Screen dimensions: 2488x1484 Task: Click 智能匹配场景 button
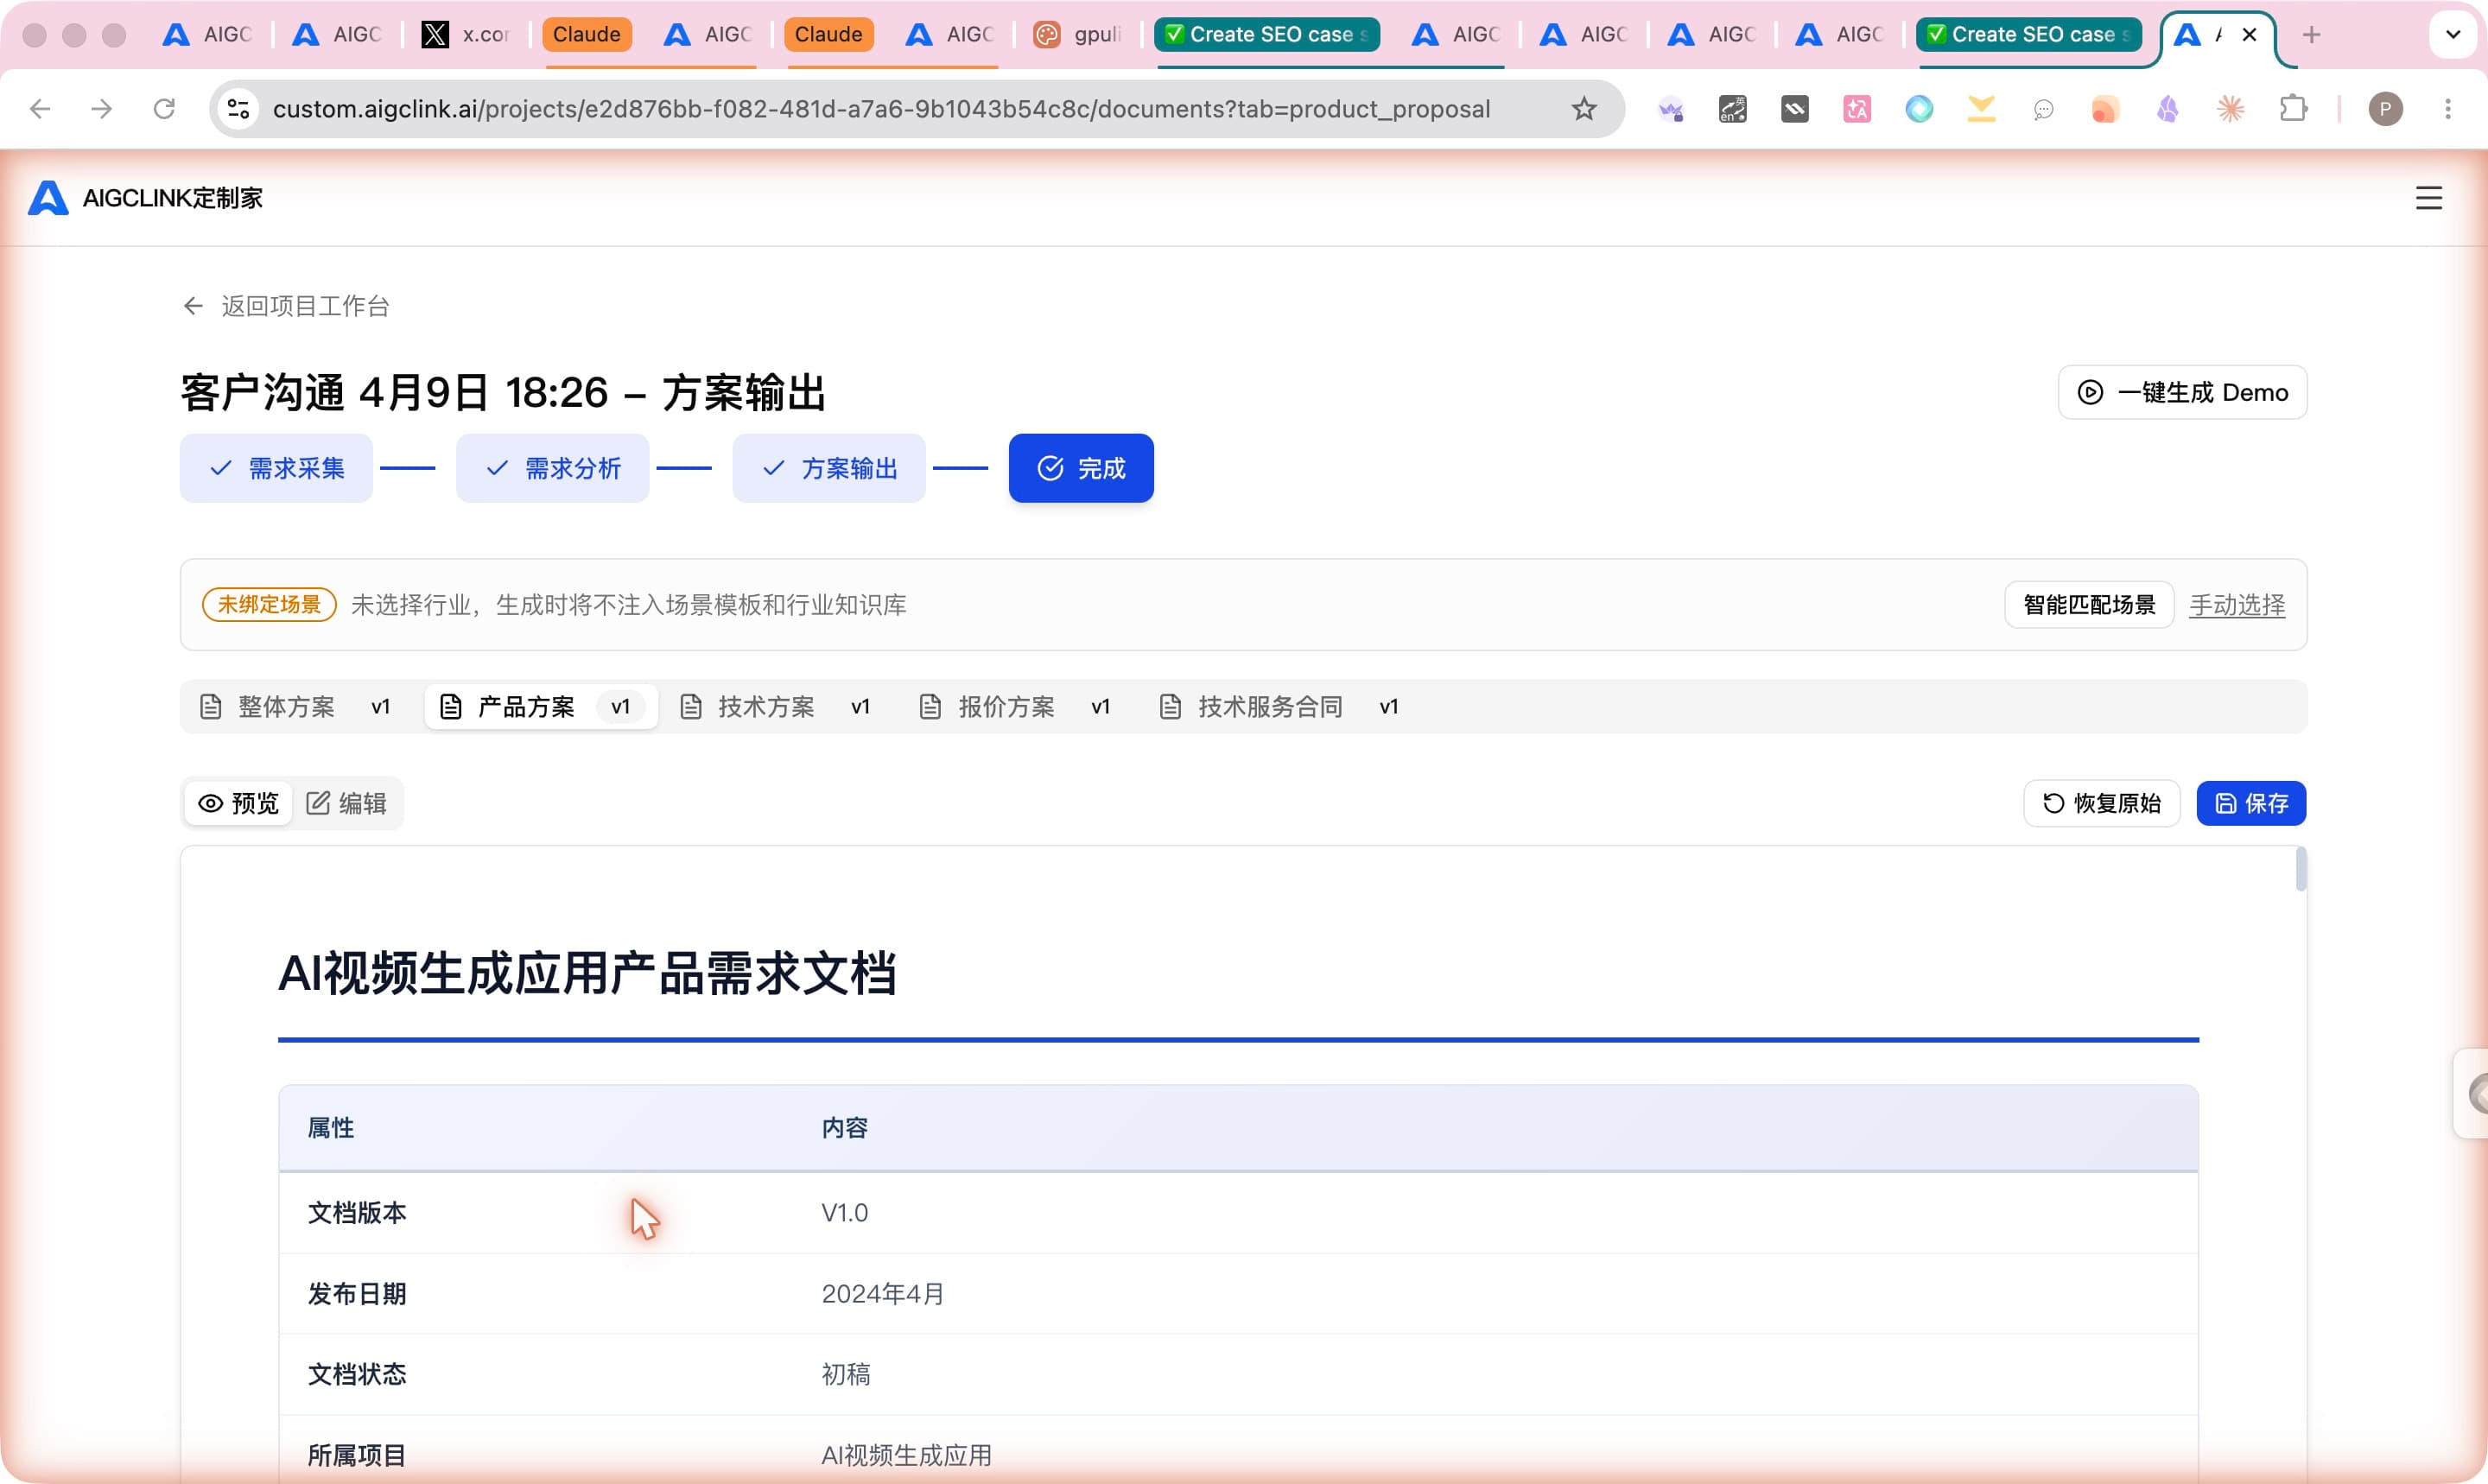(2089, 605)
